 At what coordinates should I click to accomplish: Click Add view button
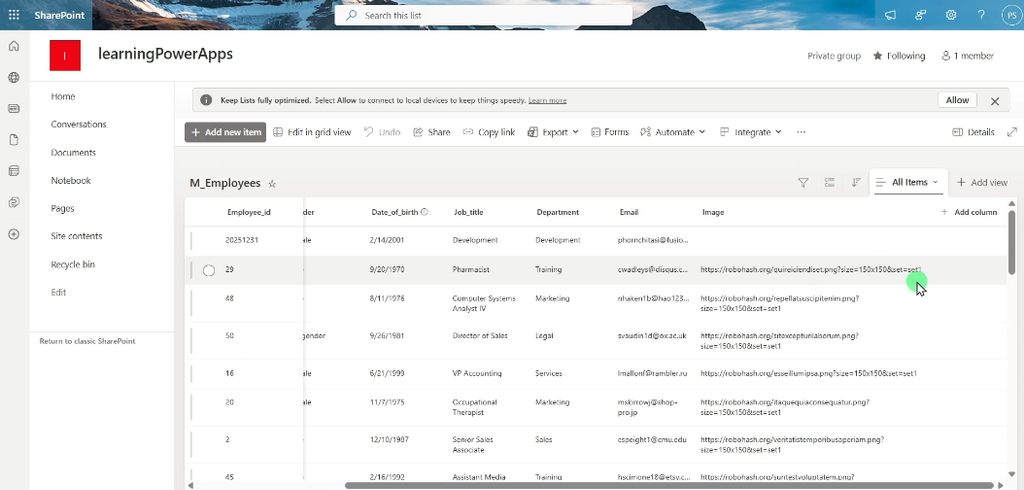[x=982, y=183]
